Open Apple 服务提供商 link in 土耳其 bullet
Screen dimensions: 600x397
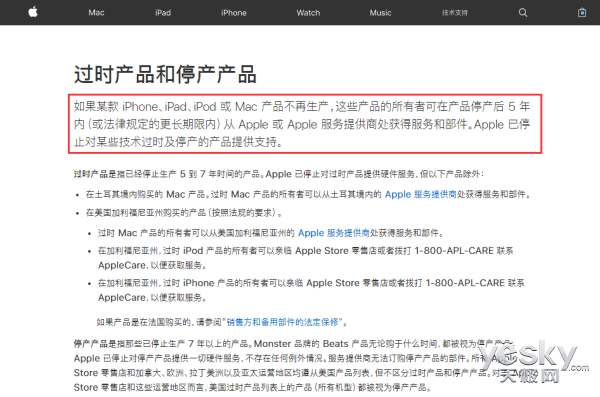pyautogui.click(x=421, y=194)
